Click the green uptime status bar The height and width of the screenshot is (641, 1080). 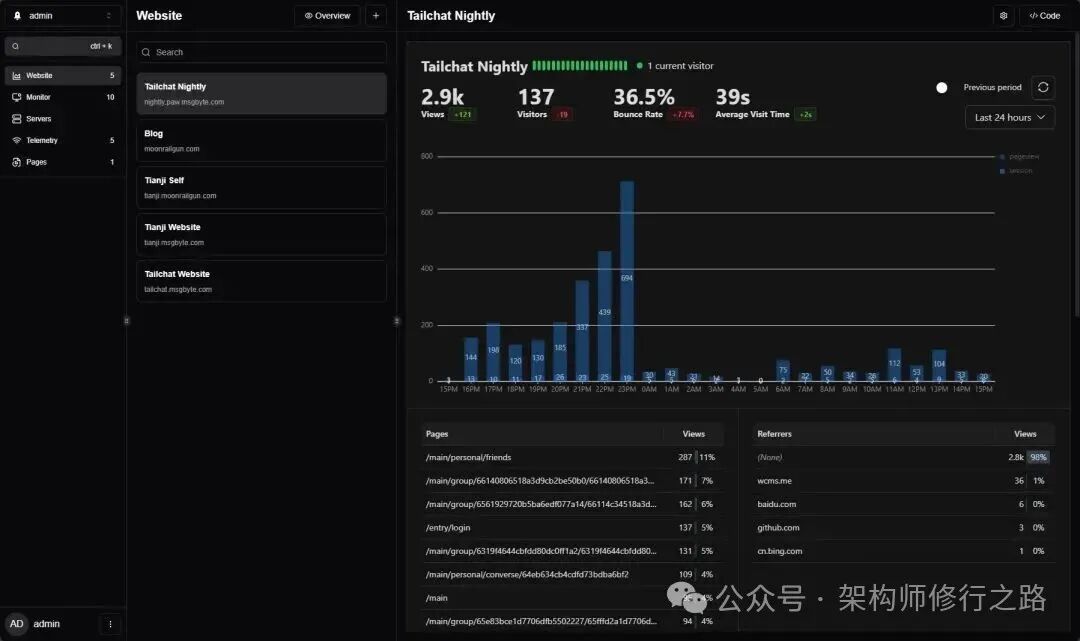click(580, 66)
